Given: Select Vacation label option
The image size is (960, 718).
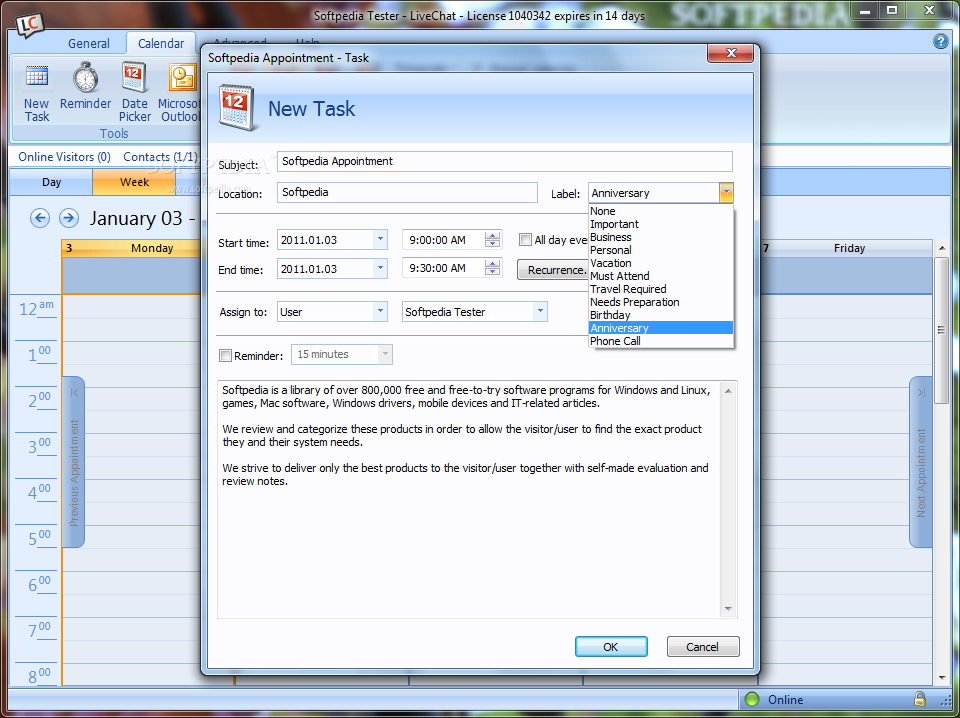Looking at the screenshot, I should [x=661, y=263].
